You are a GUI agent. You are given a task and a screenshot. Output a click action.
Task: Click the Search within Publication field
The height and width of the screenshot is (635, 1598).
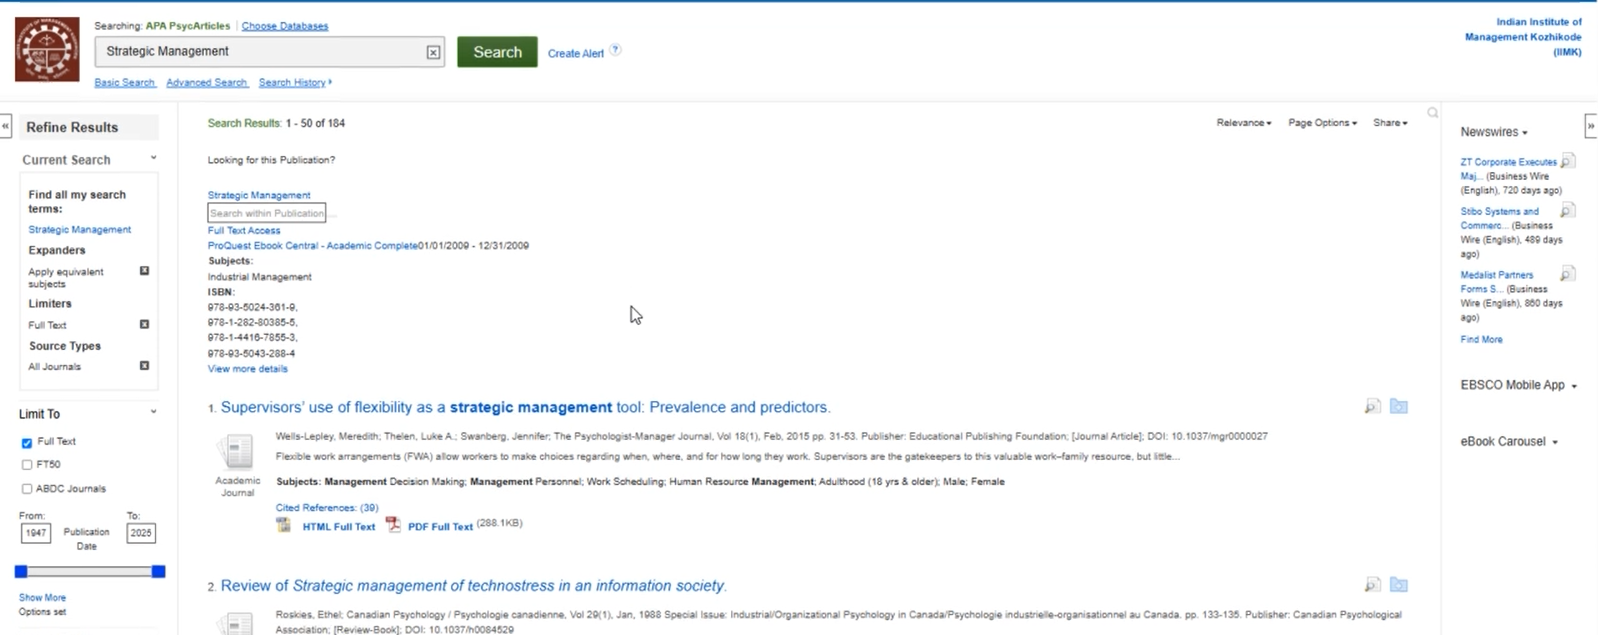[266, 213]
